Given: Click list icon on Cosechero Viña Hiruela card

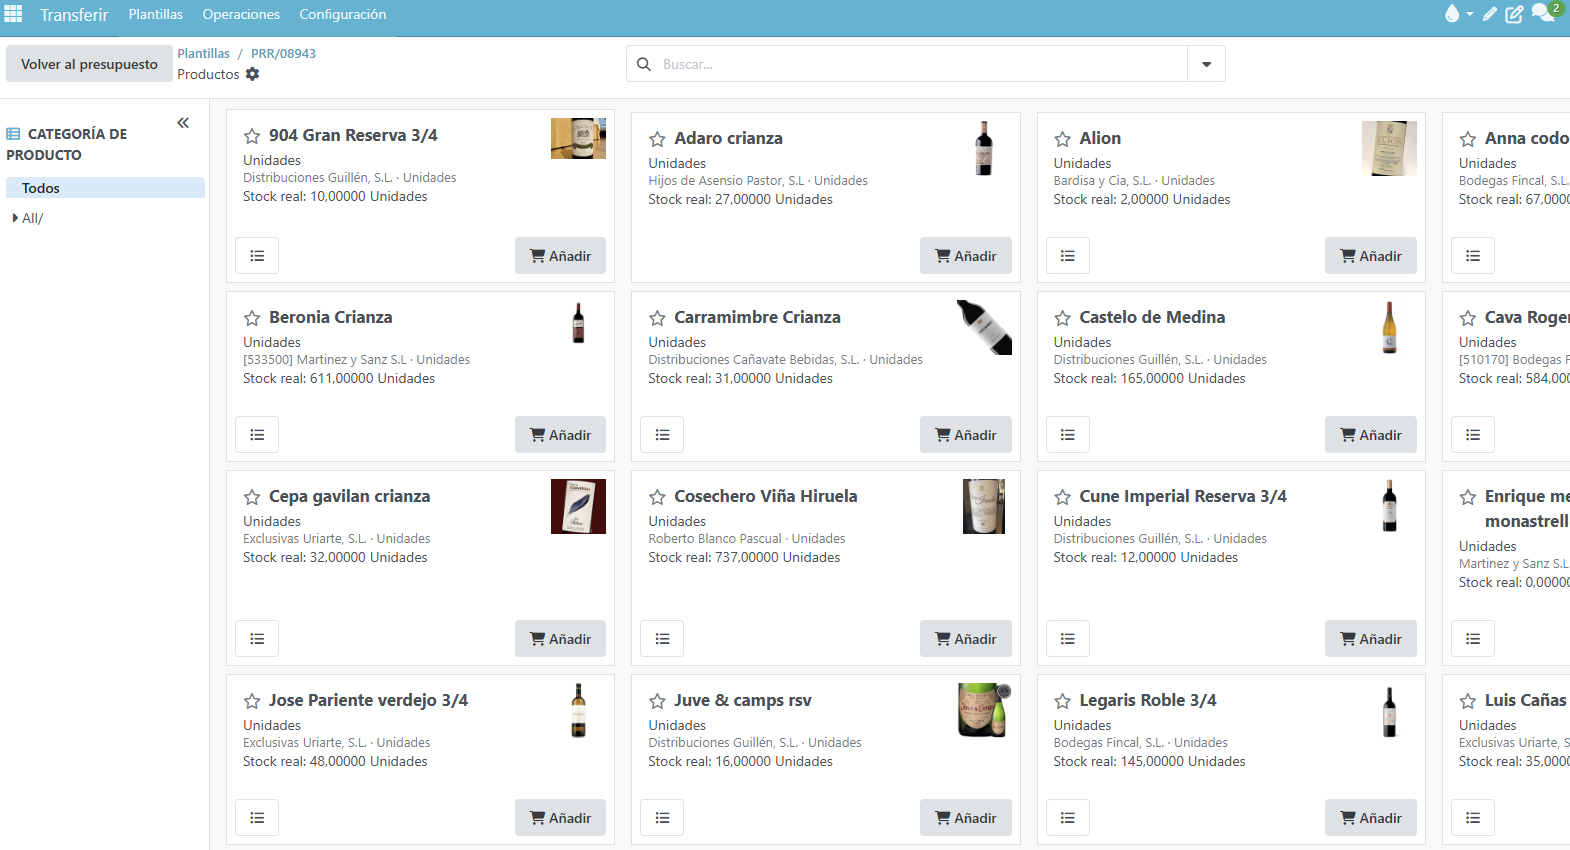Looking at the screenshot, I should [x=662, y=639].
